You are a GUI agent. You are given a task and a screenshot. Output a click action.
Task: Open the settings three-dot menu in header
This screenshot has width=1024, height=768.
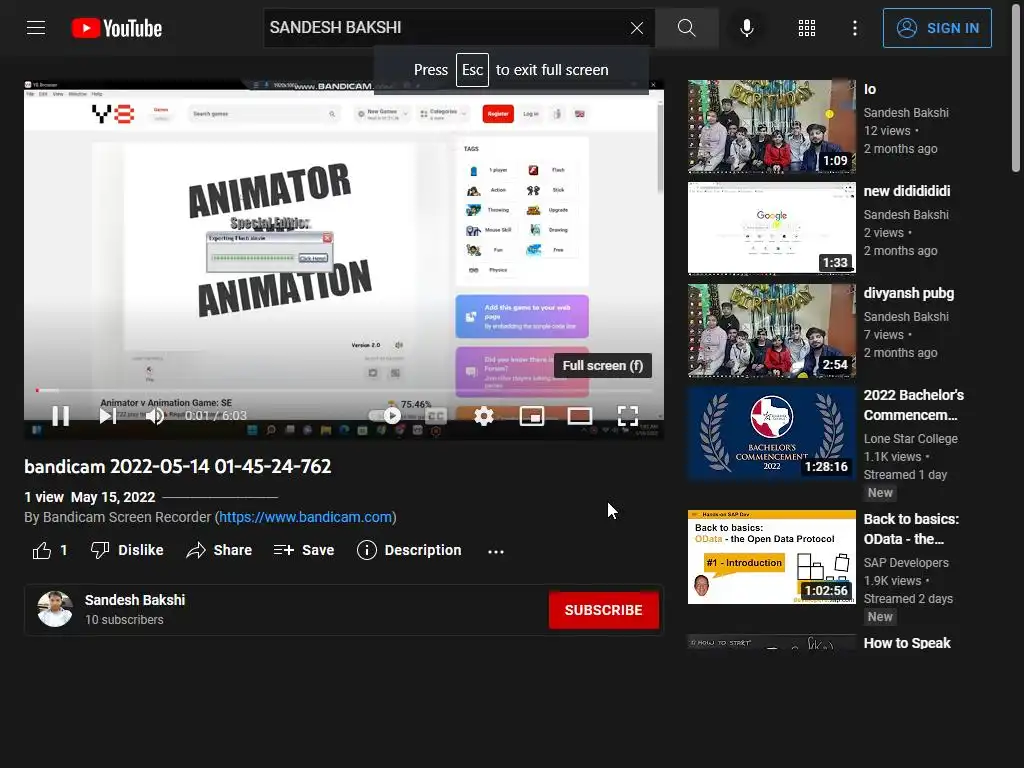pos(855,28)
